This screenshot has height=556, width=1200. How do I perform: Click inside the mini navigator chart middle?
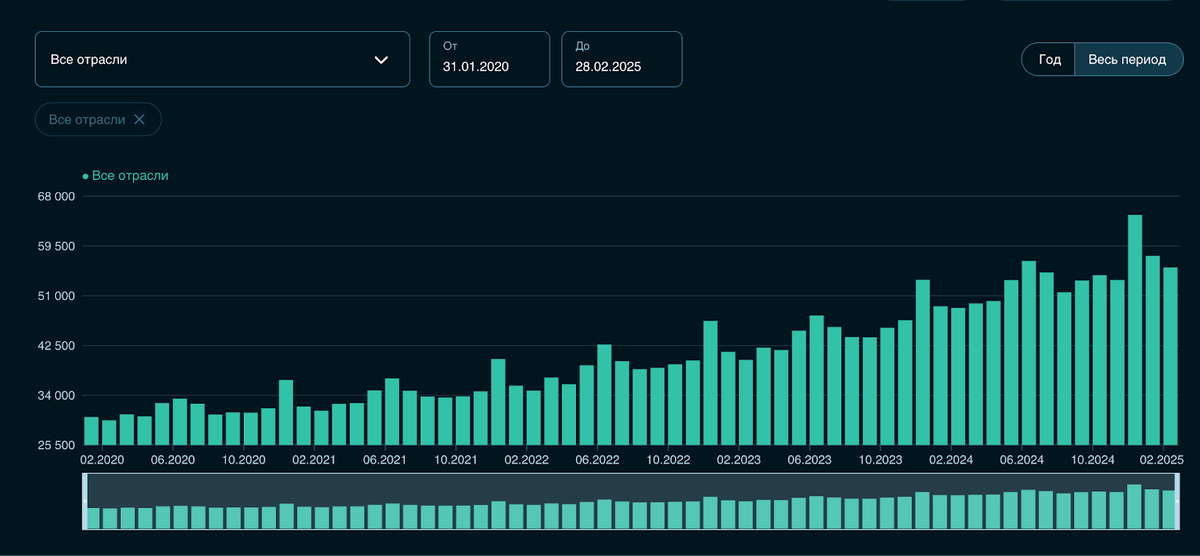[x=631, y=501]
